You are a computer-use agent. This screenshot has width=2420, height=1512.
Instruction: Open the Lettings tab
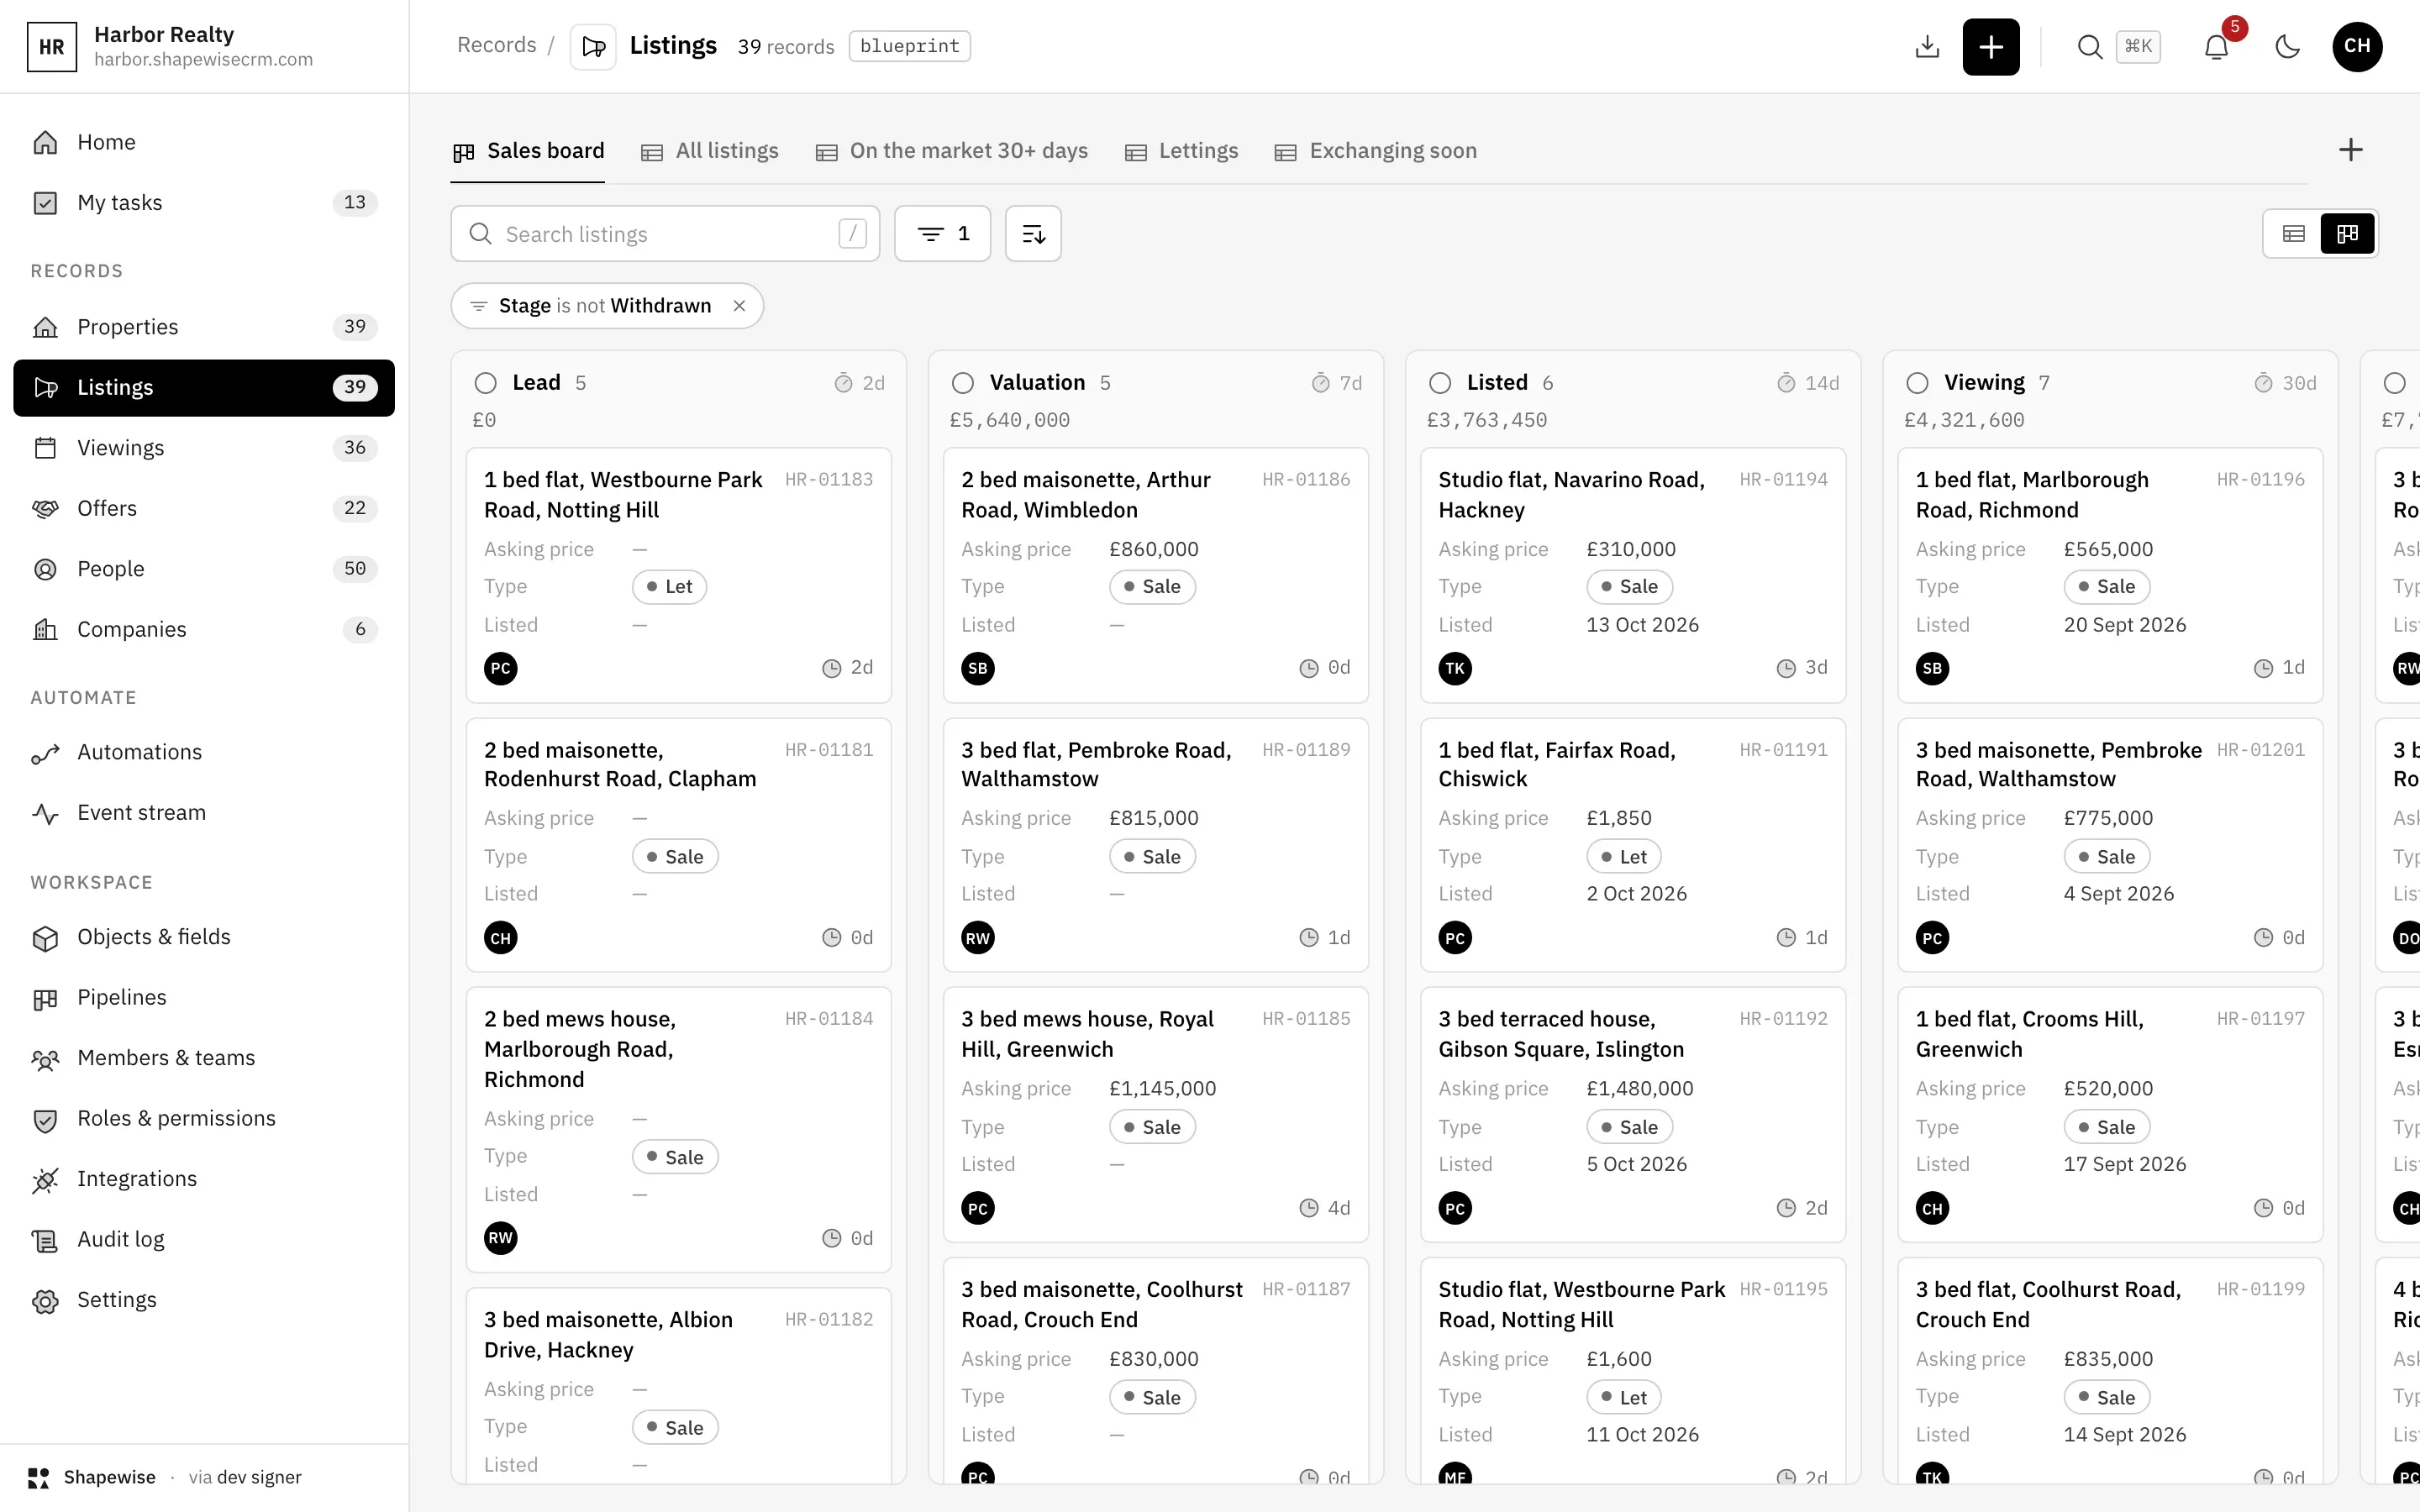coord(1181,151)
